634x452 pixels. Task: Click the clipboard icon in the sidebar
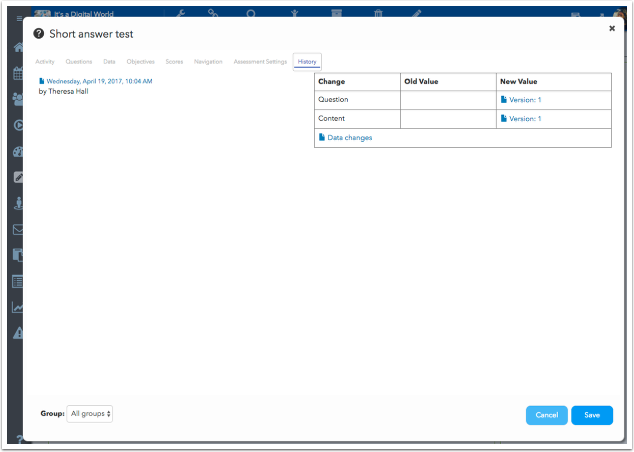pos(18,255)
